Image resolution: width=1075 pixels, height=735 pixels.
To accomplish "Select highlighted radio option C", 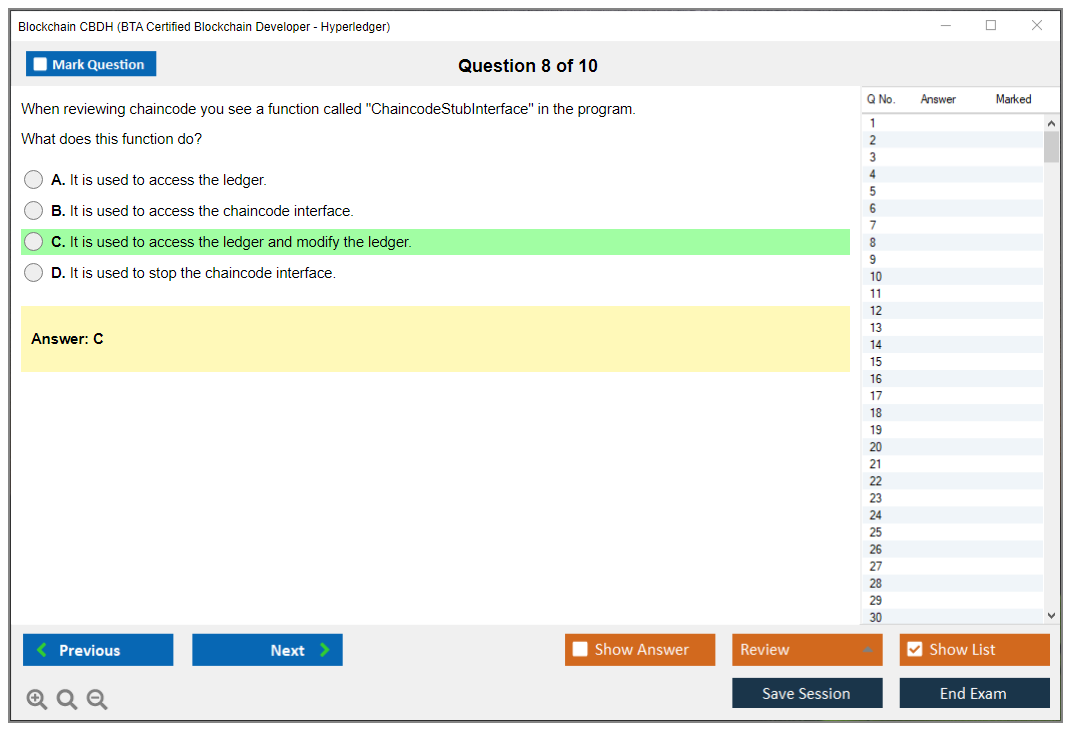I will 34,242.
